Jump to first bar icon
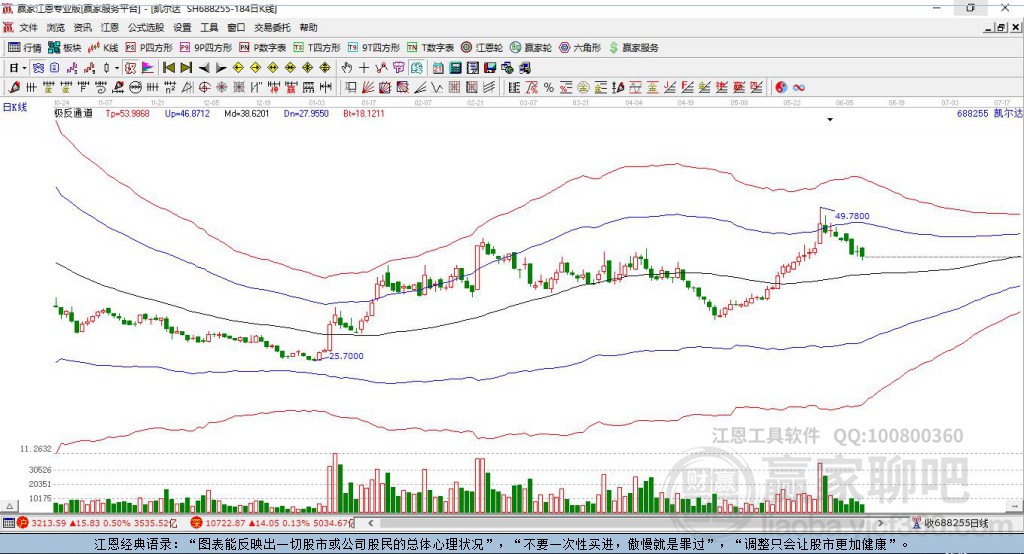The height and width of the screenshot is (554, 1024). tap(168, 68)
